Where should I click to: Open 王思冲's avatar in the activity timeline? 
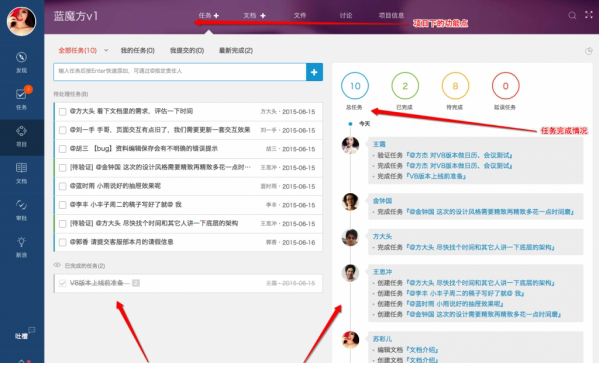click(x=350, y=273)
